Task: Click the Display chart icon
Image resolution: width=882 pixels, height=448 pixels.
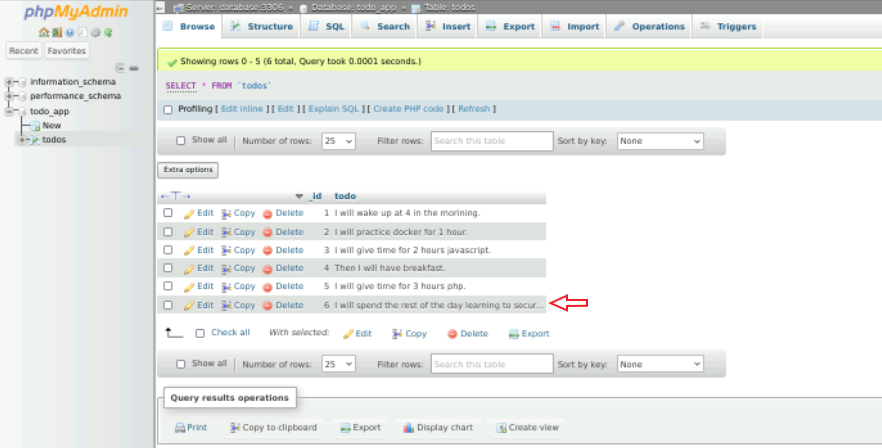Action: coord(408,428)
